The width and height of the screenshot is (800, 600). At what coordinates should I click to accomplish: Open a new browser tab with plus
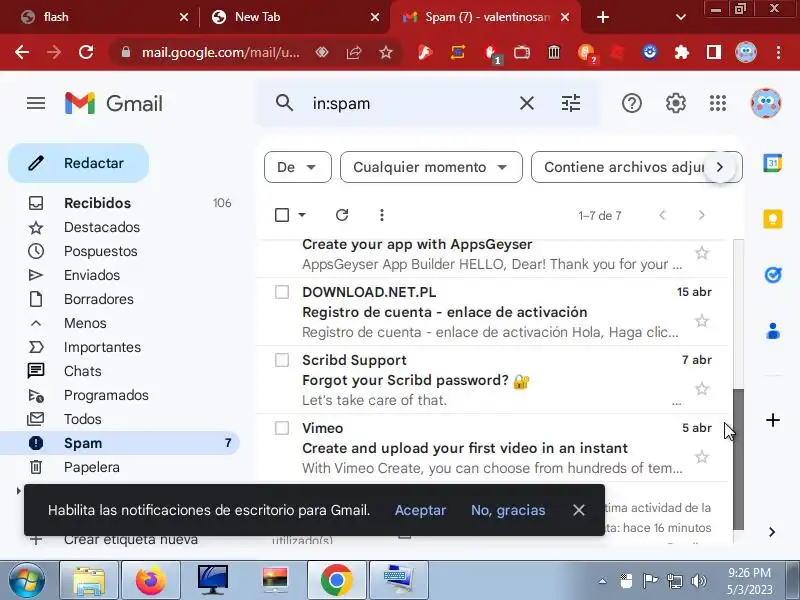(x=603, y=17)
